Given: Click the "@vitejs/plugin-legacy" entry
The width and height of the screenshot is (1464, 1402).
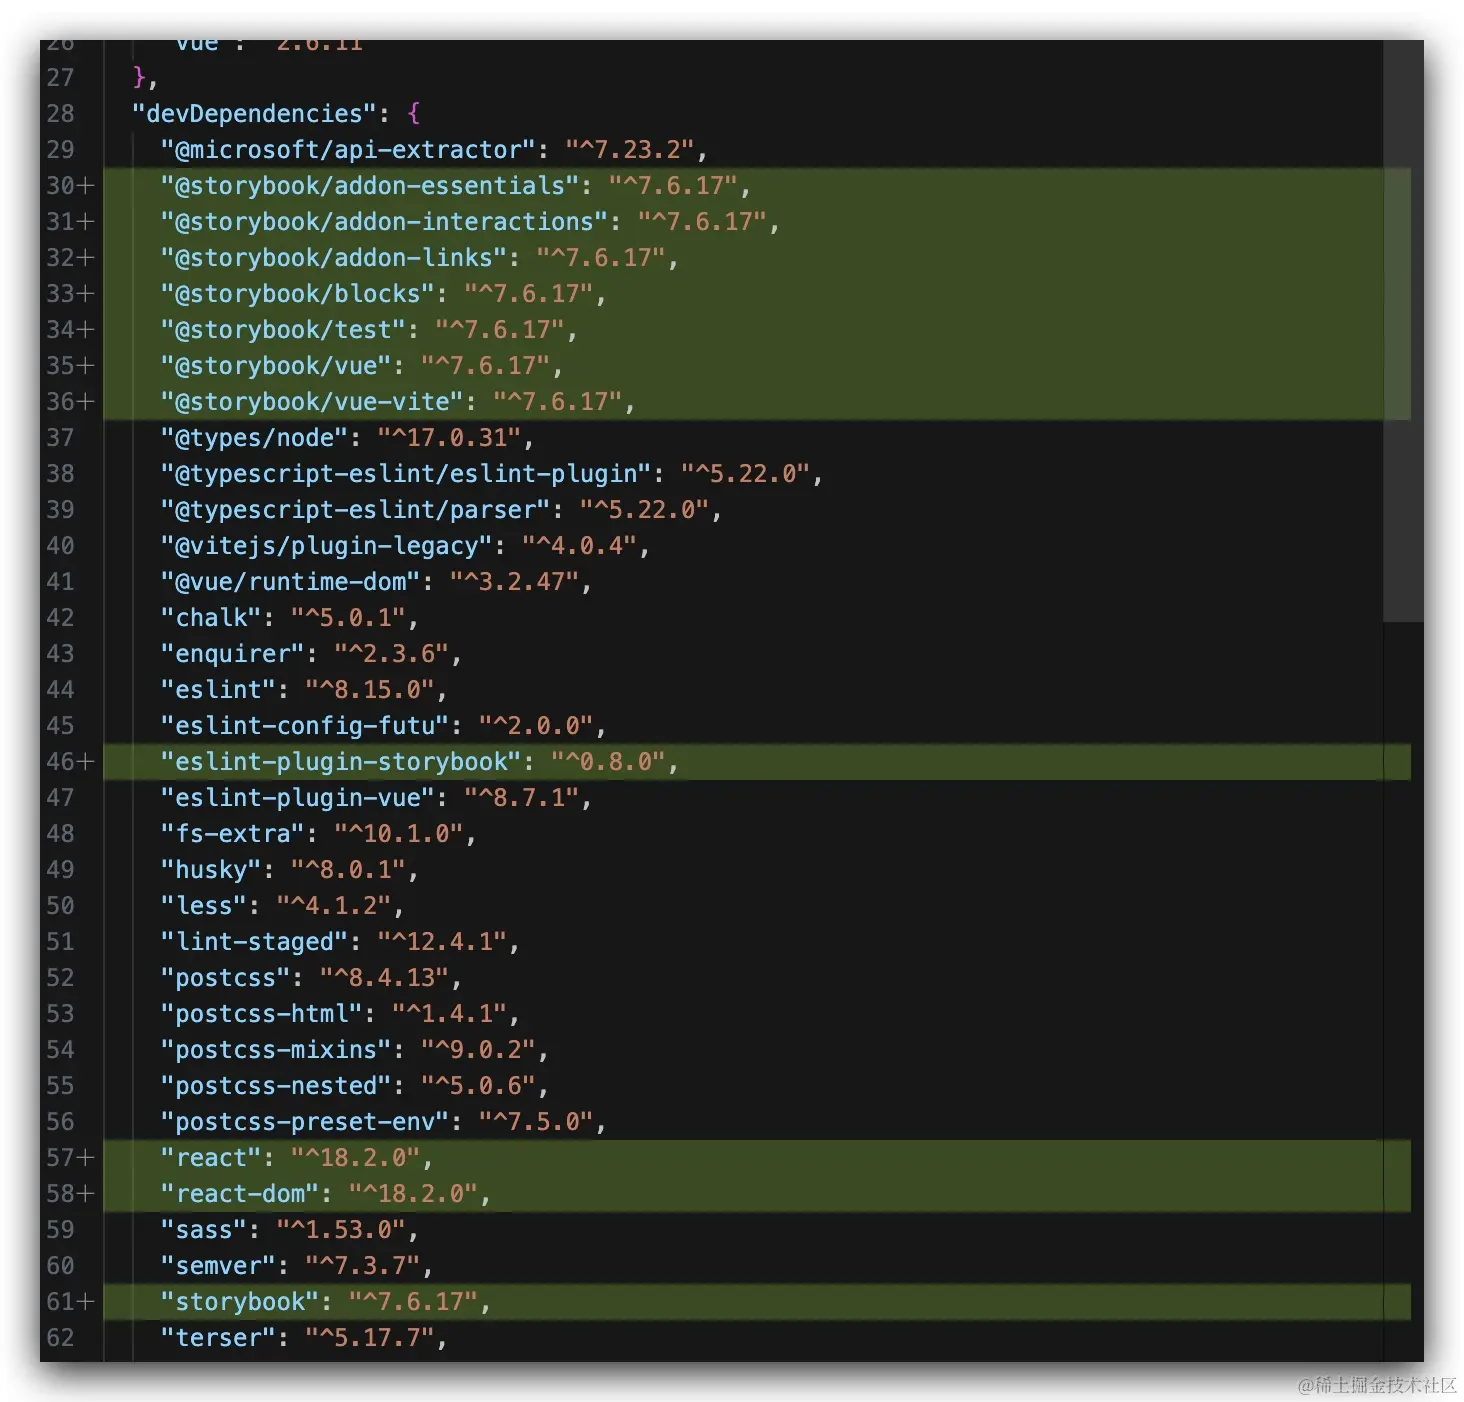Looking at the screenshot, I should click(x=405, y=546).
